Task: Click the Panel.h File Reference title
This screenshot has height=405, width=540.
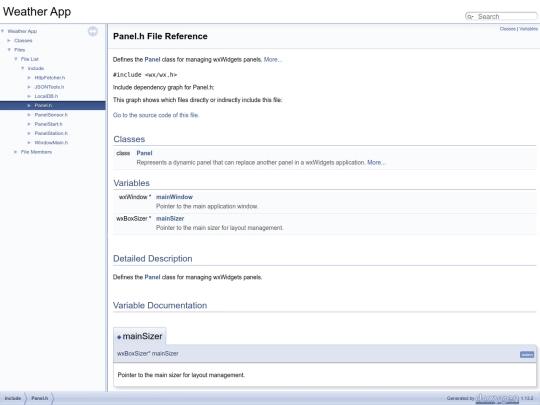Action: [160, 36]
